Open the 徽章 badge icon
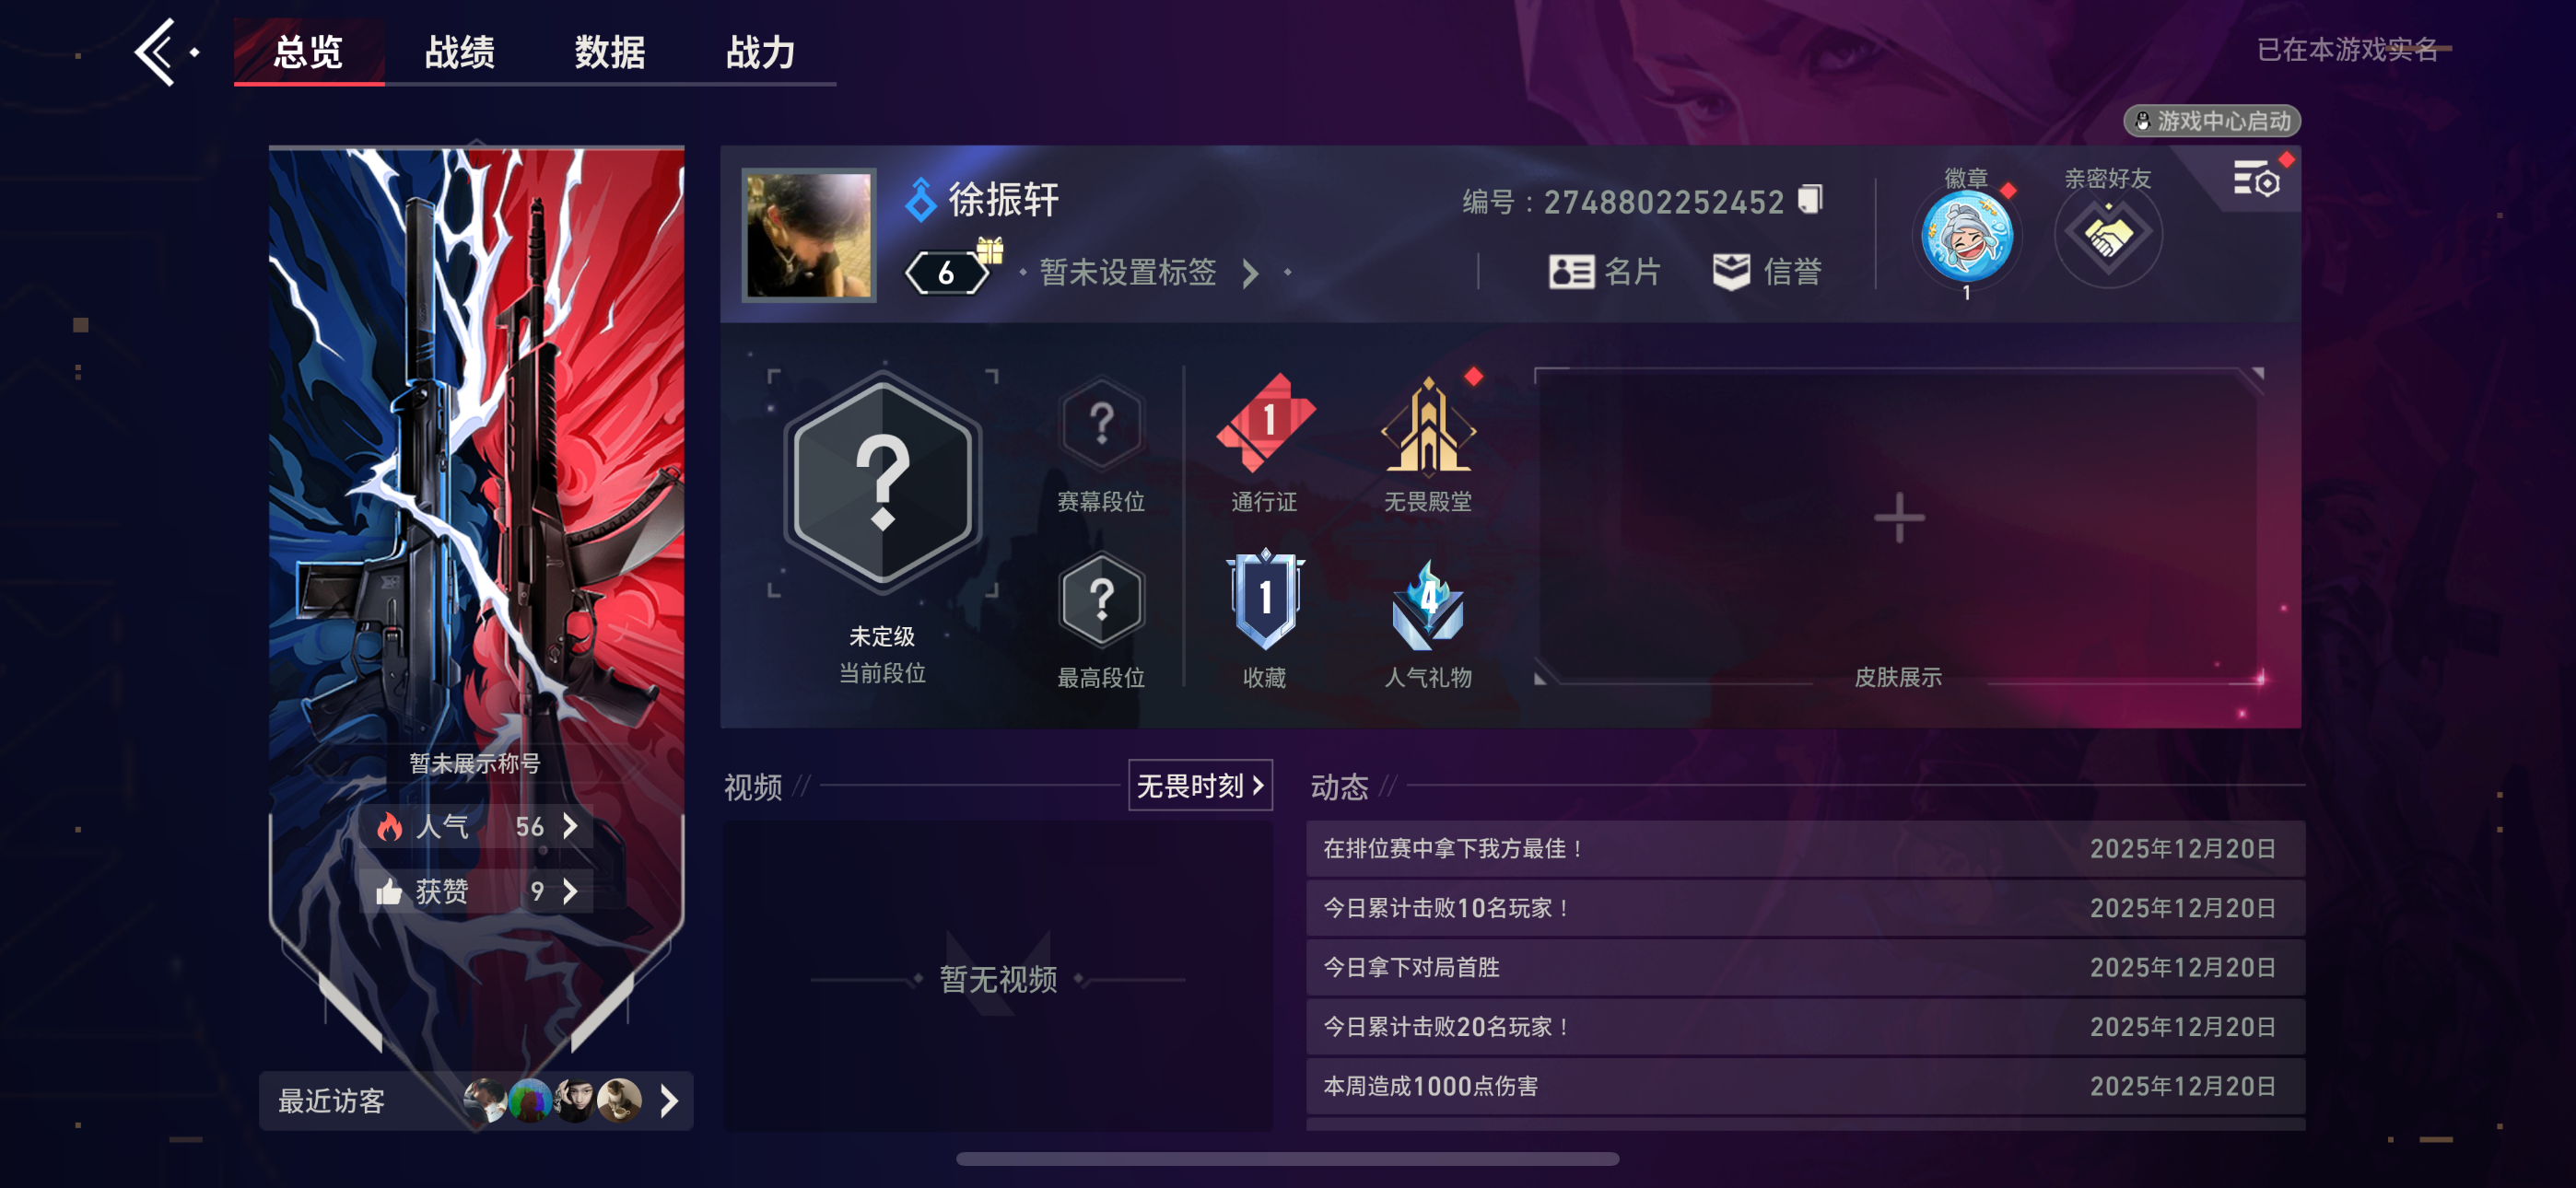Image resolution: width=2576 pixels, height=1188 pixels. pyautogui.click(x=1966, y=237)
